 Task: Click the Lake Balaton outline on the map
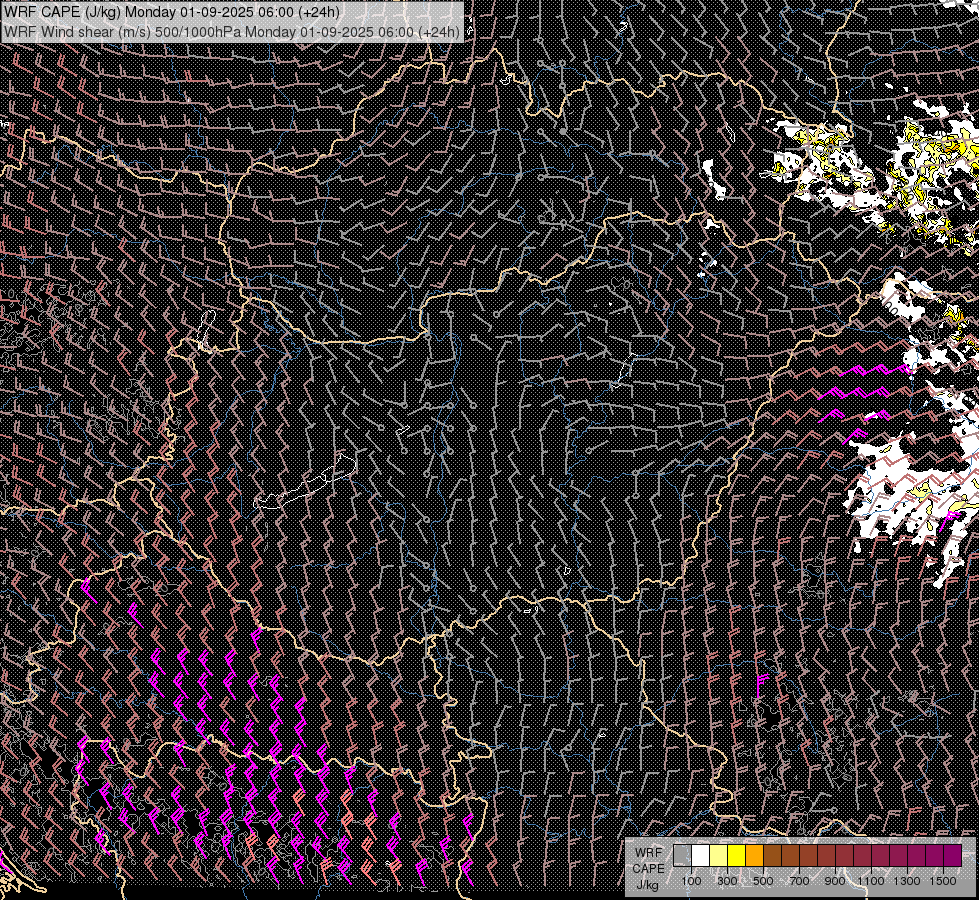(306, 482)
